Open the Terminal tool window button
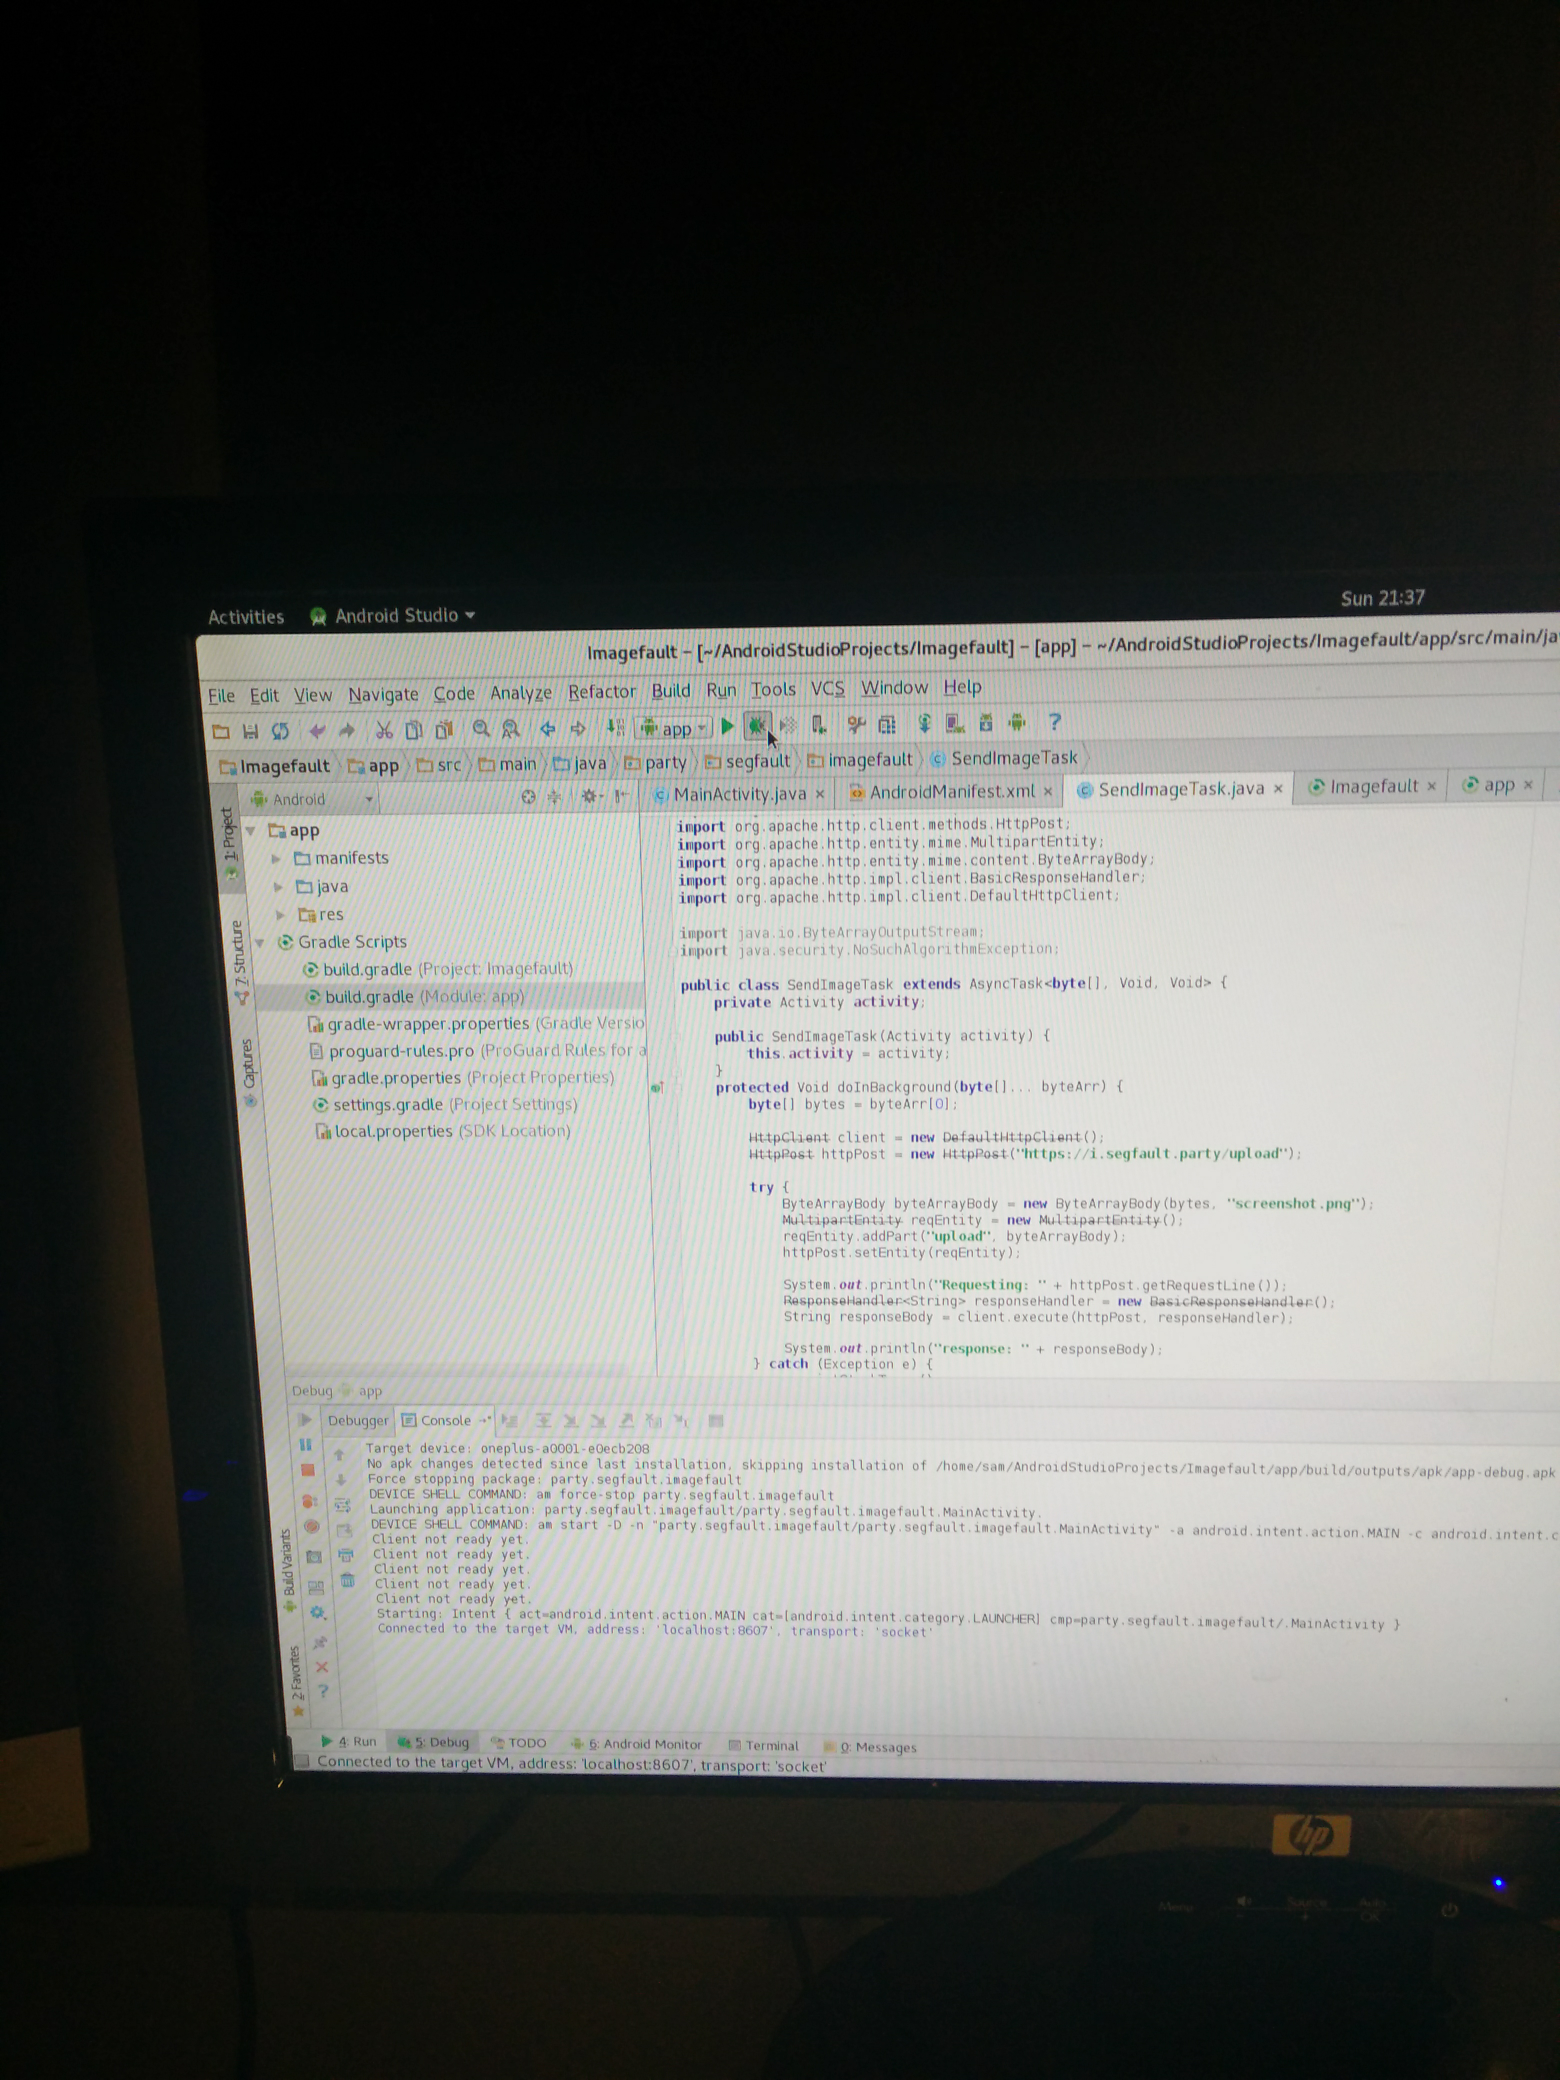Screen dimensions: 1560x2080 pyautogui.click(x=764, y=1745)
